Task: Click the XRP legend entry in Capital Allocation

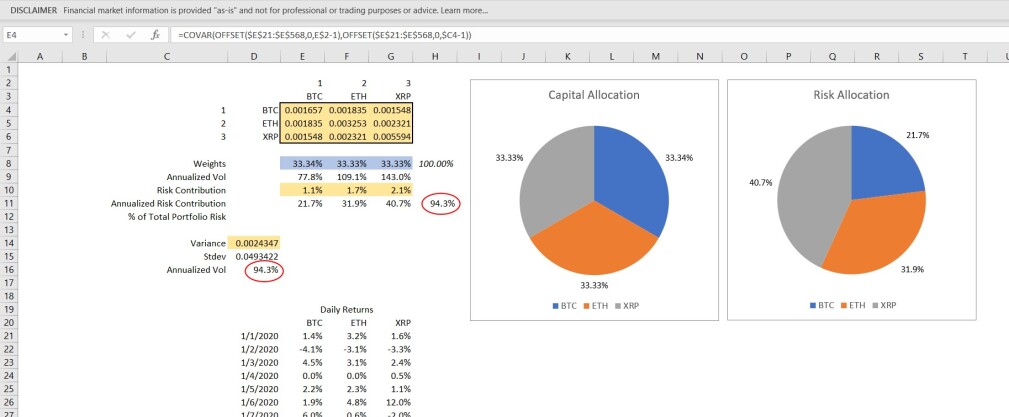Action: click(627, 305)
